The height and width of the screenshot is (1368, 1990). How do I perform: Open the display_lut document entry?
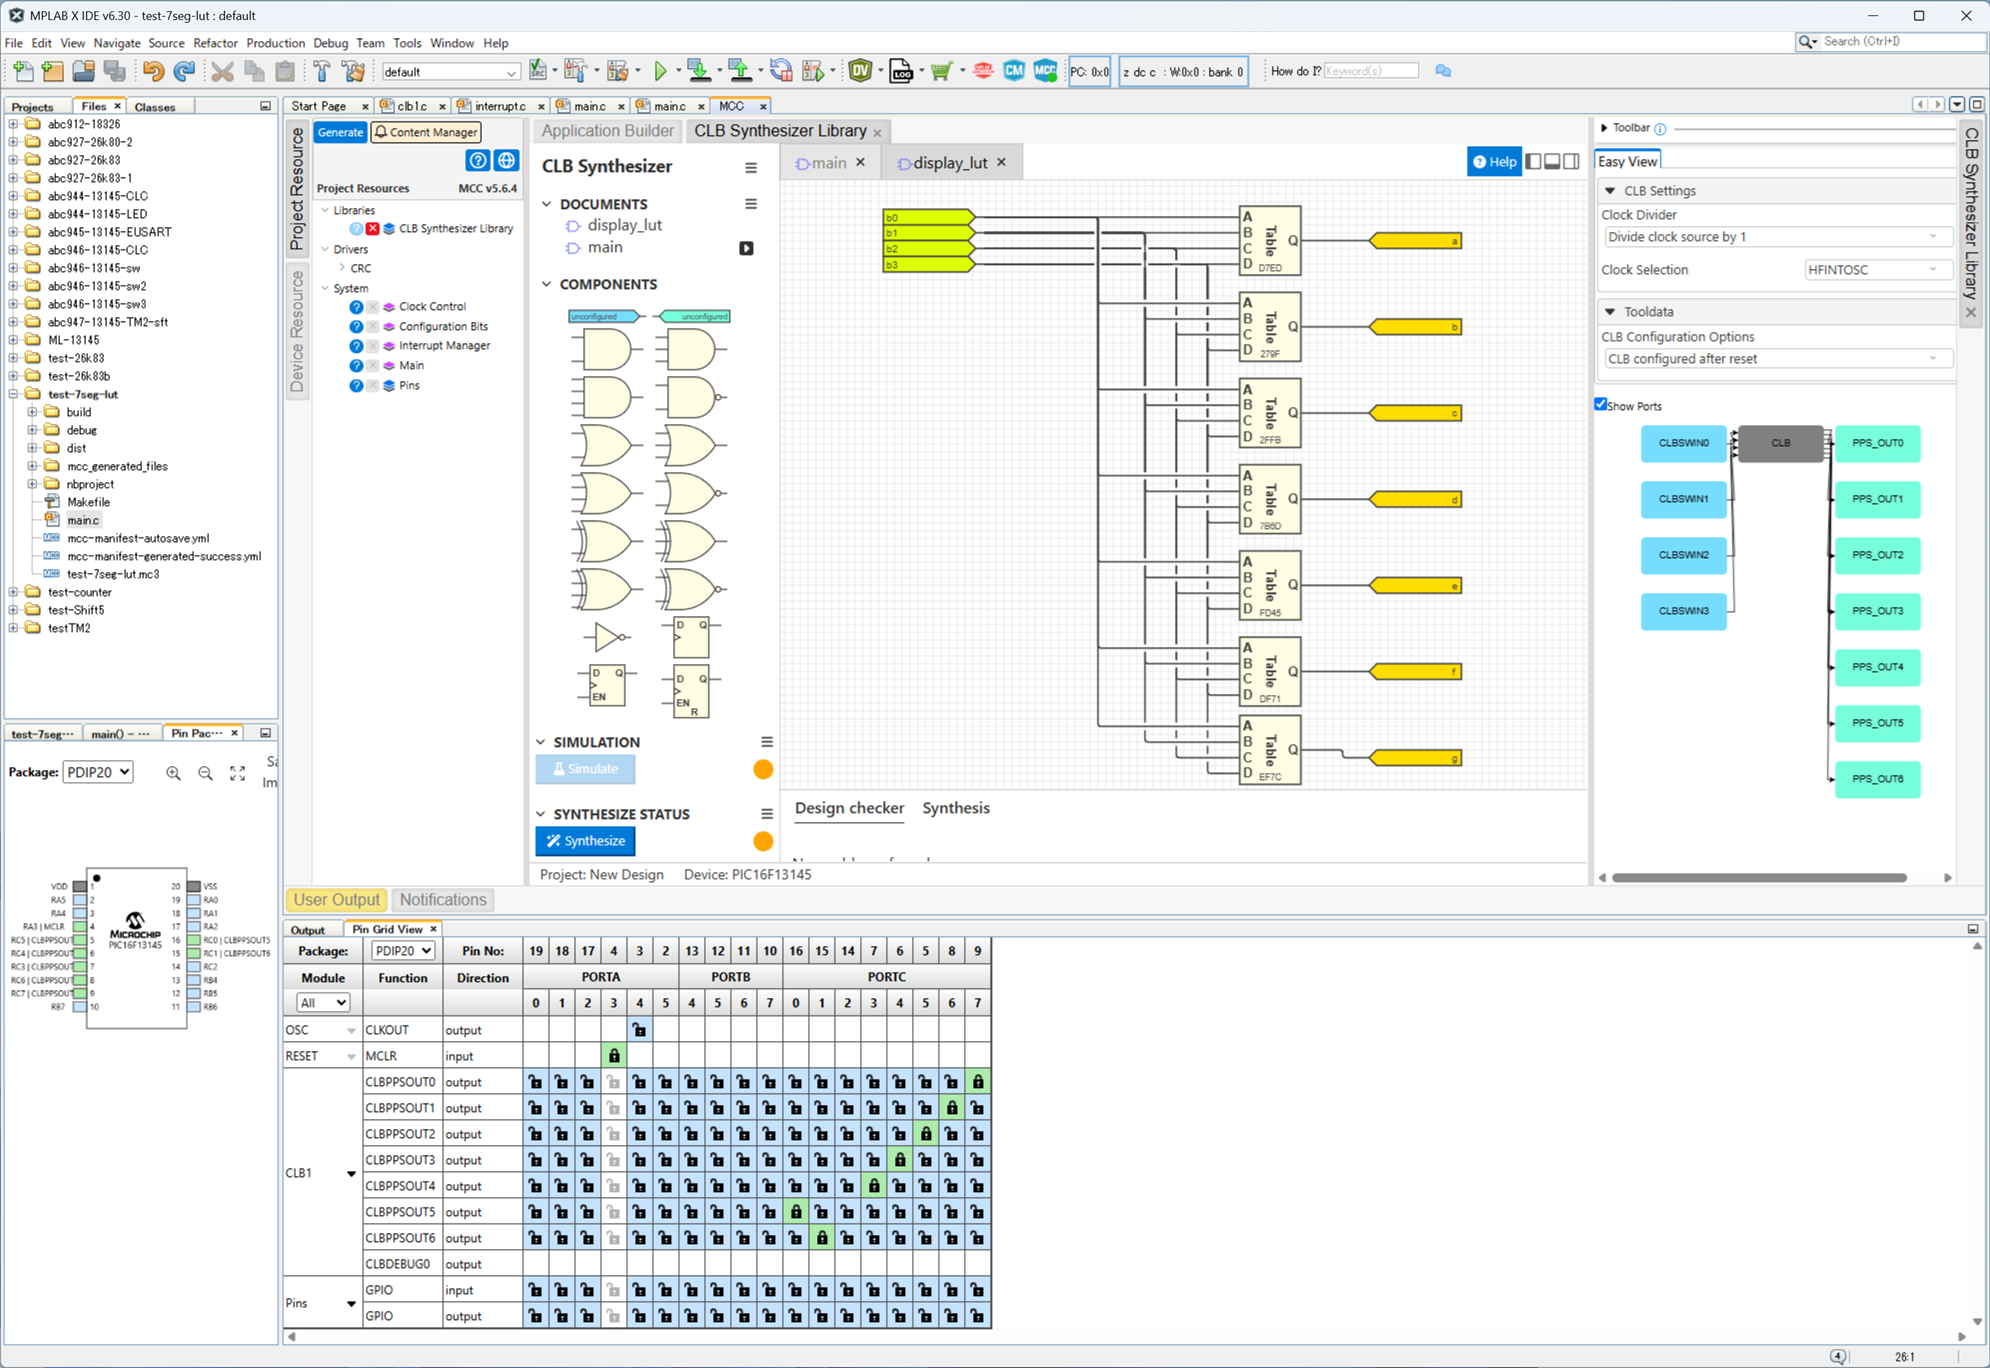[x=625, y=226]
